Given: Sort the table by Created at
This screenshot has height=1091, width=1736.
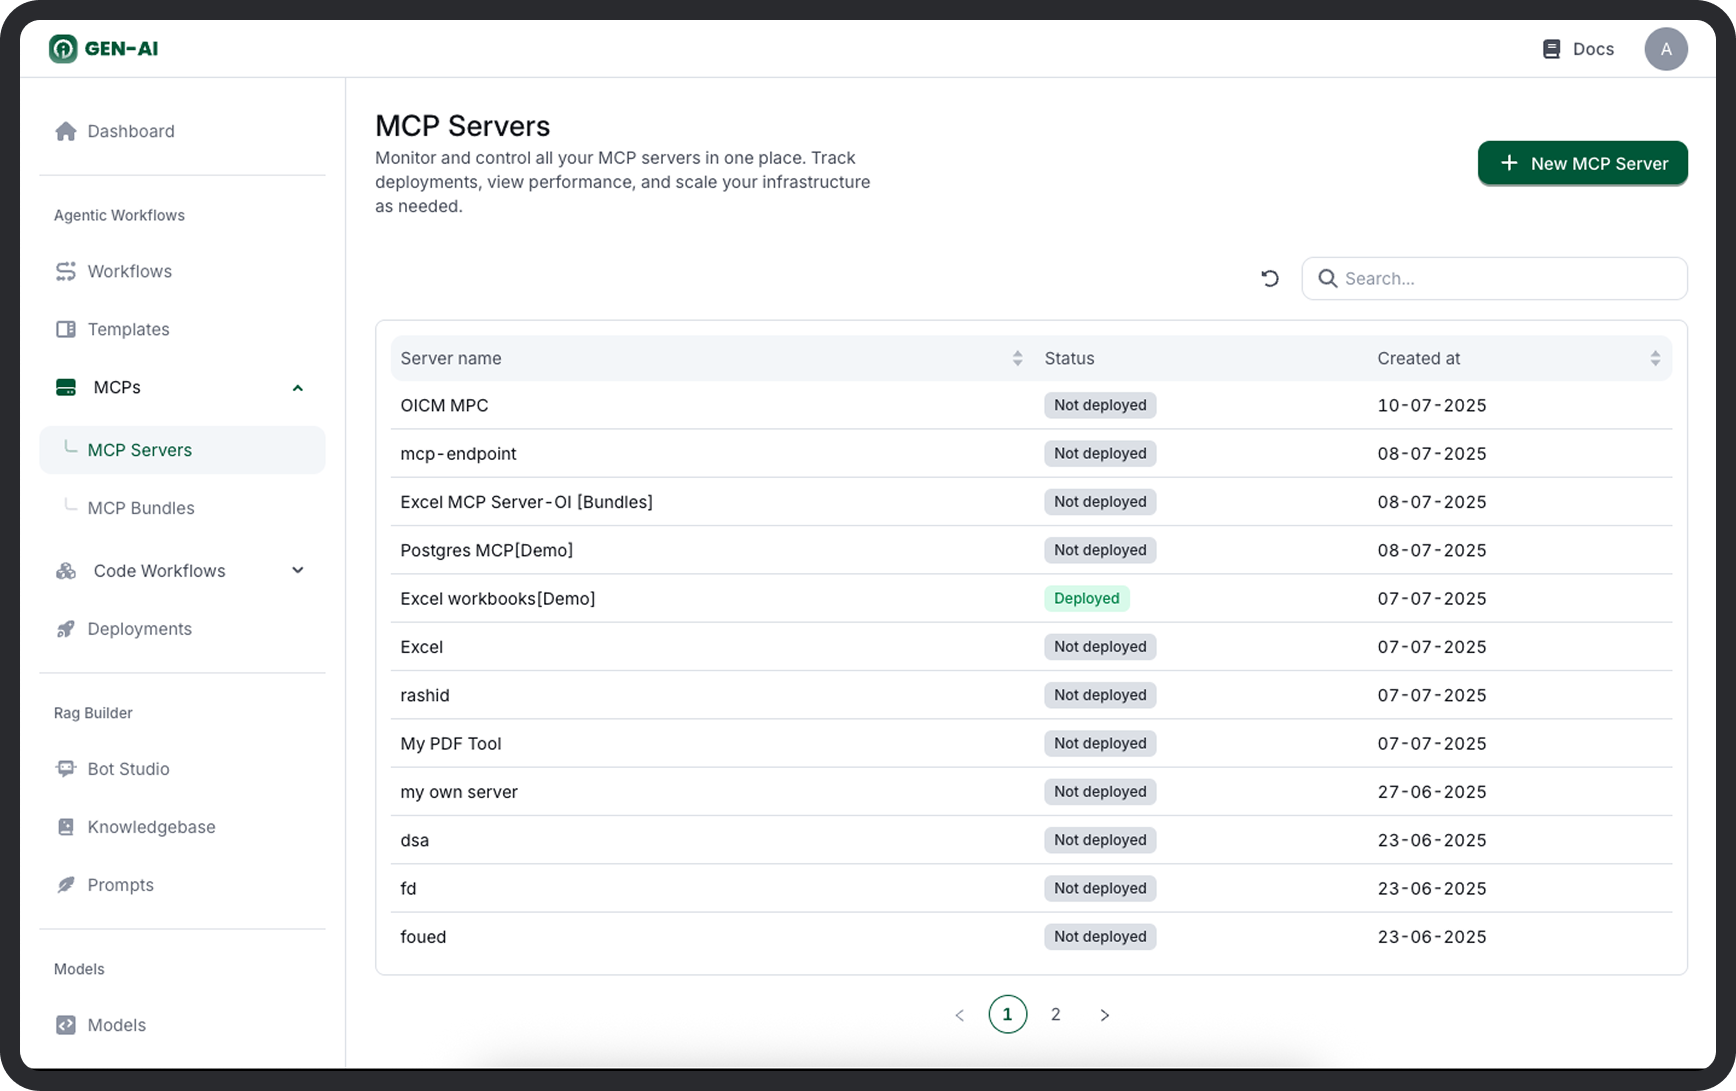Looking at the screenshot, I should 1654,358.
